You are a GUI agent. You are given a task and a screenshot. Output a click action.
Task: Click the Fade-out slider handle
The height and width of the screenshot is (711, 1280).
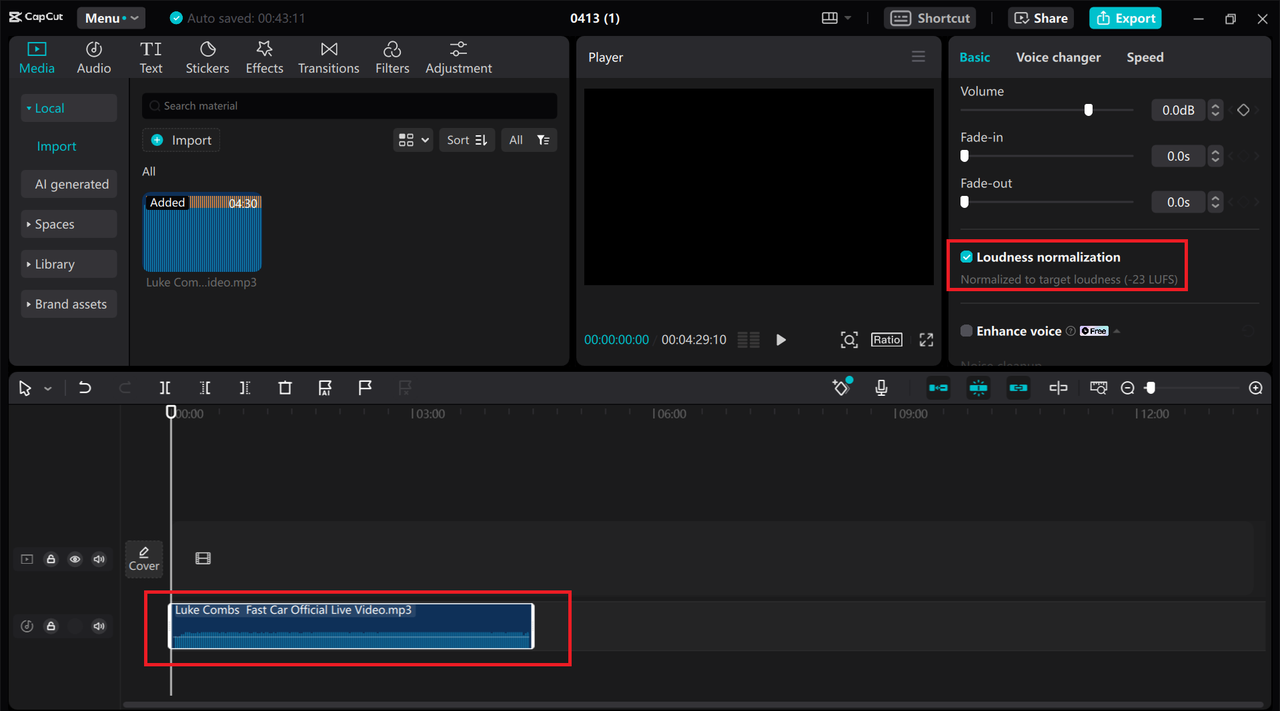click(x=964, y=202)
